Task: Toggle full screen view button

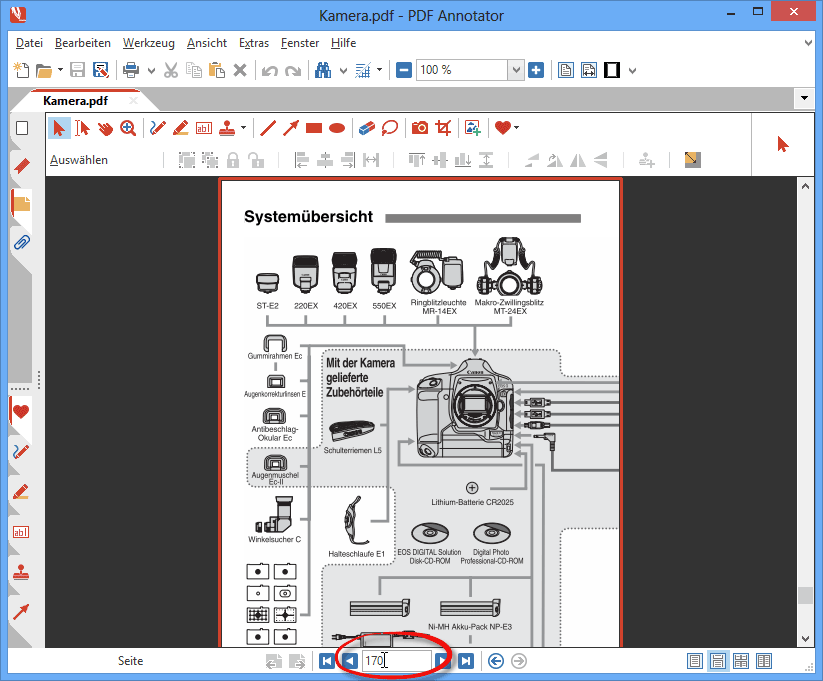Action: pyautogui.click(x=612, y=70)
